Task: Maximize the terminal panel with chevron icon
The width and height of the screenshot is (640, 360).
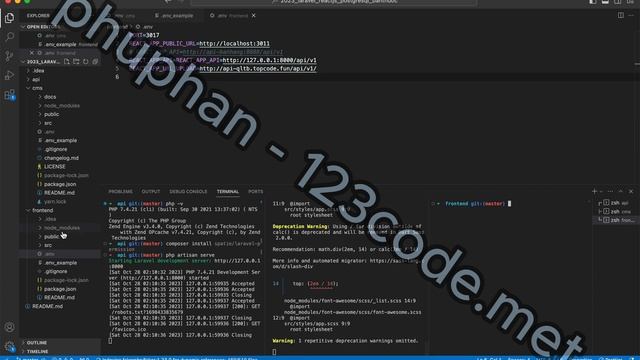Action: [621, 191]
